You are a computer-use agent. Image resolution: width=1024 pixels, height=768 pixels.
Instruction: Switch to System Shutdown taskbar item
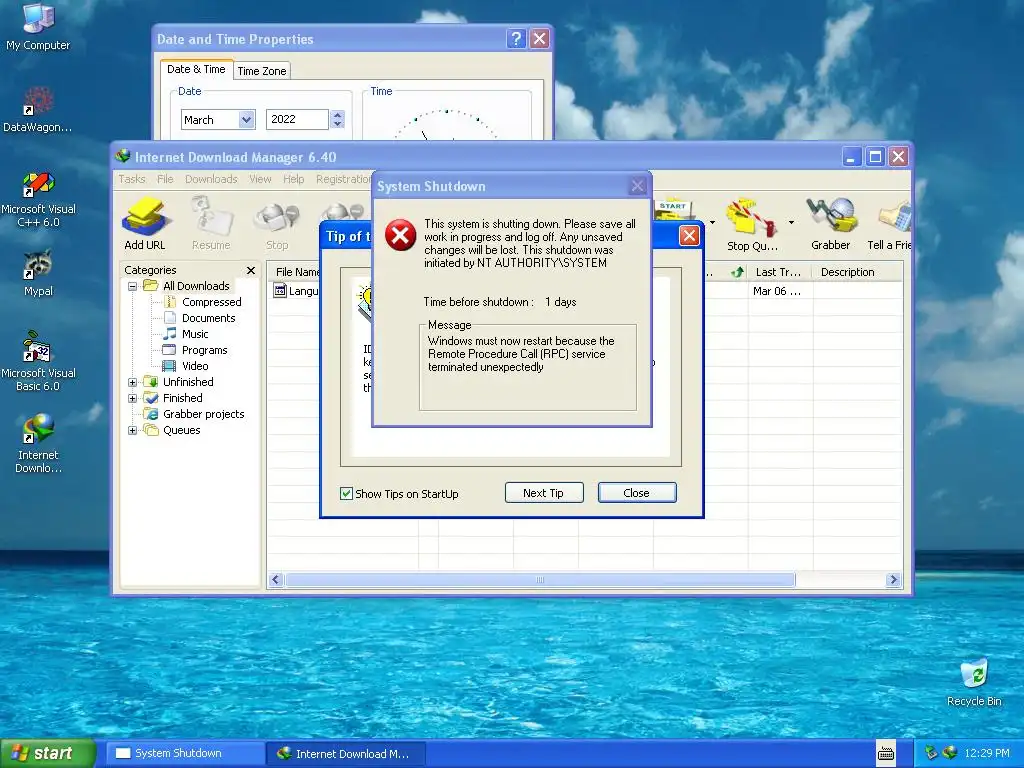point(185,754)
